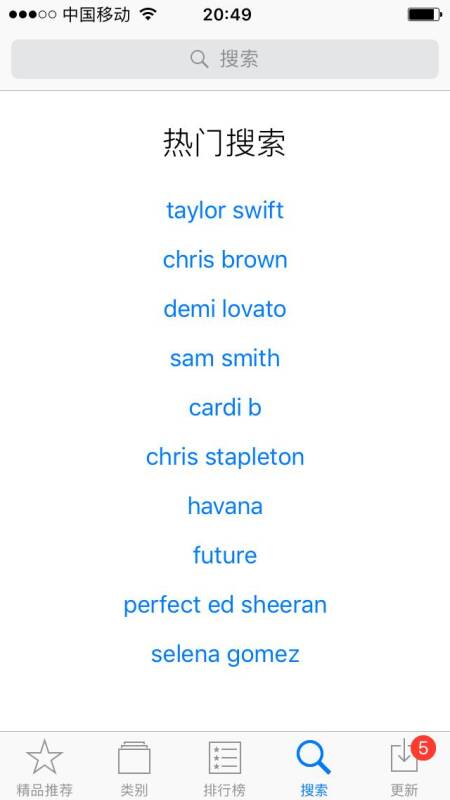Click the 搜索 search input field
The height and width of the screenshot is (800, 450).
click(x=224, y=59)
